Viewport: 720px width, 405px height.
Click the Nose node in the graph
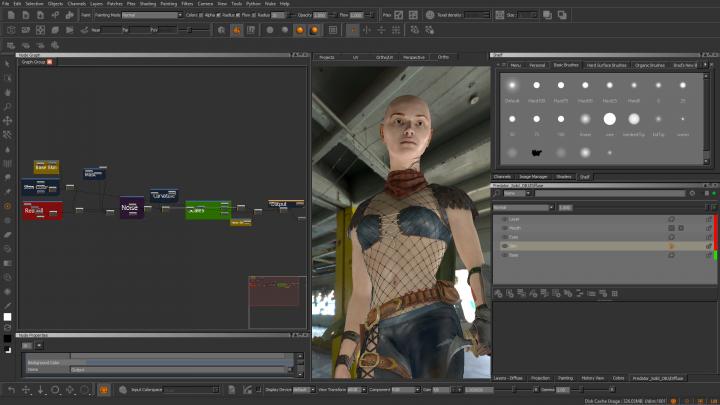coord(131,207)
